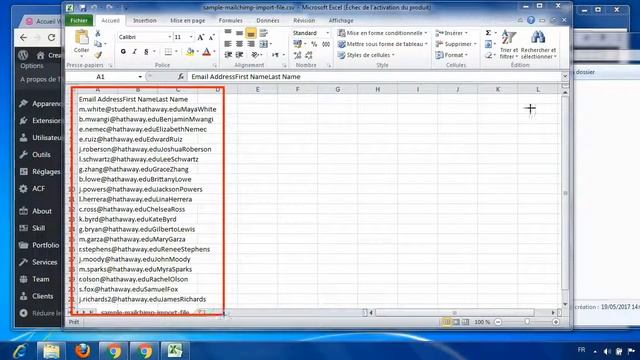This screenshot has width=640, height=360.
Task: Click the AutoSum sigma icon
Action: click(488, 33)
